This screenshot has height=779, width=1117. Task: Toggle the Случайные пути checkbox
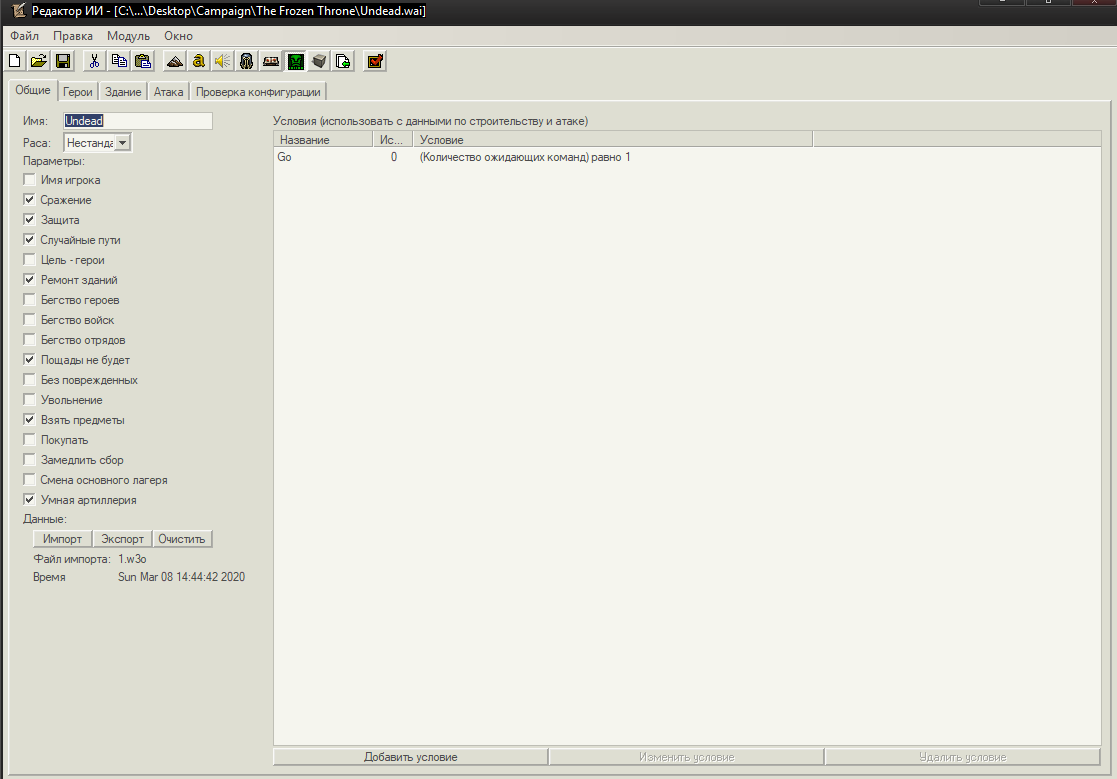[x=29, y=239]
